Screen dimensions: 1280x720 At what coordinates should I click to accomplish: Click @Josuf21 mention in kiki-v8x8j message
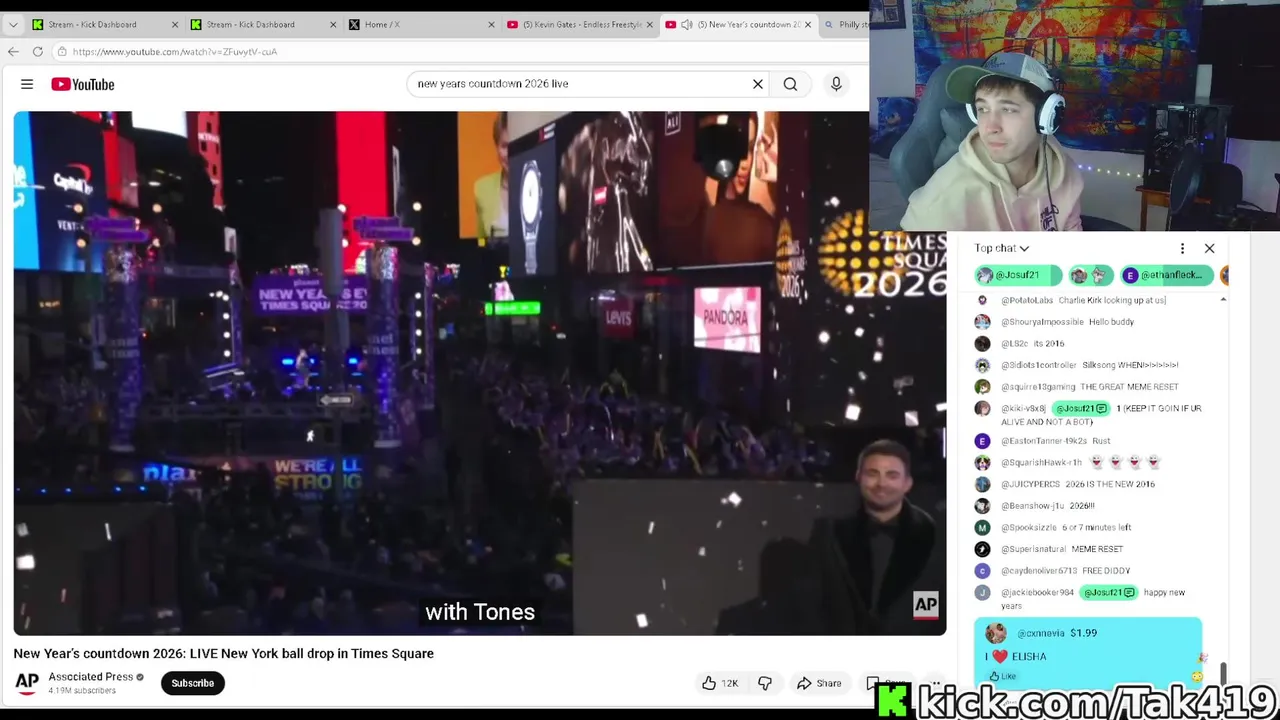1081,408
